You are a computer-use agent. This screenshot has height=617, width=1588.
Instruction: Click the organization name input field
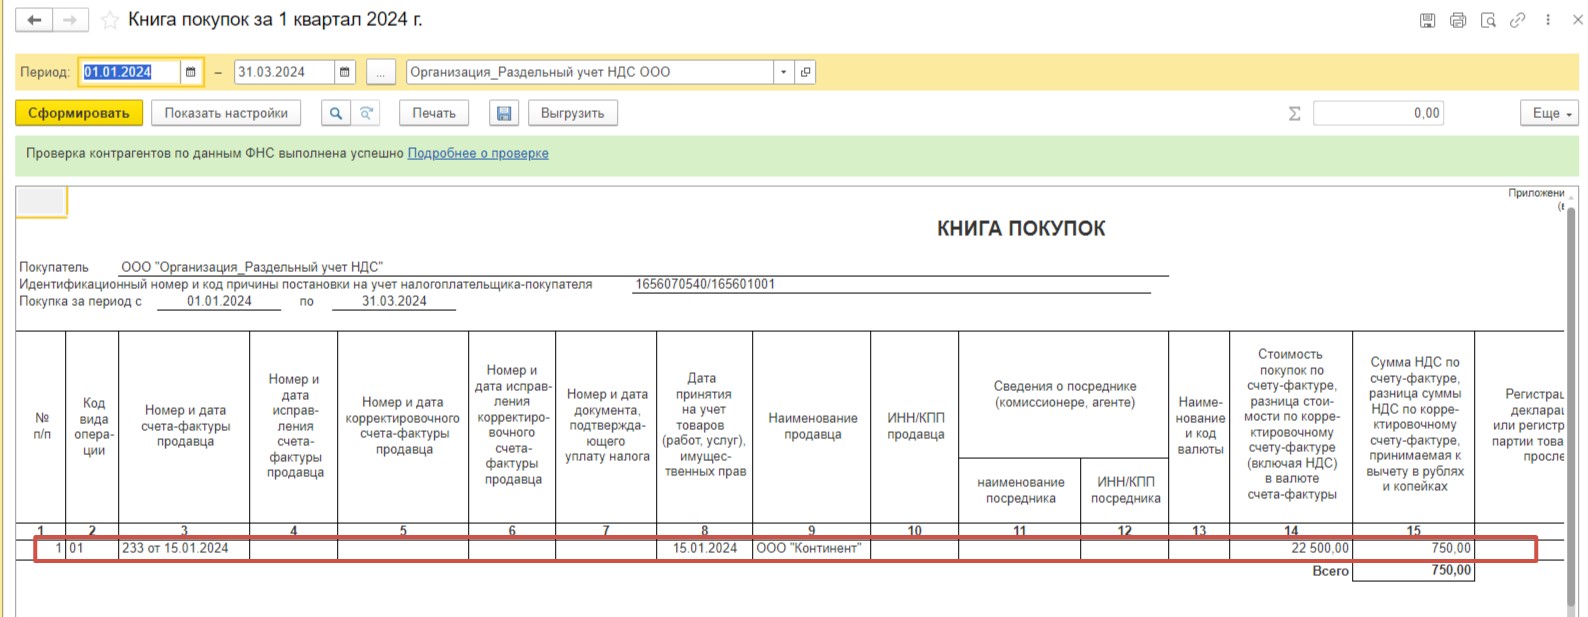coord(590,72)
